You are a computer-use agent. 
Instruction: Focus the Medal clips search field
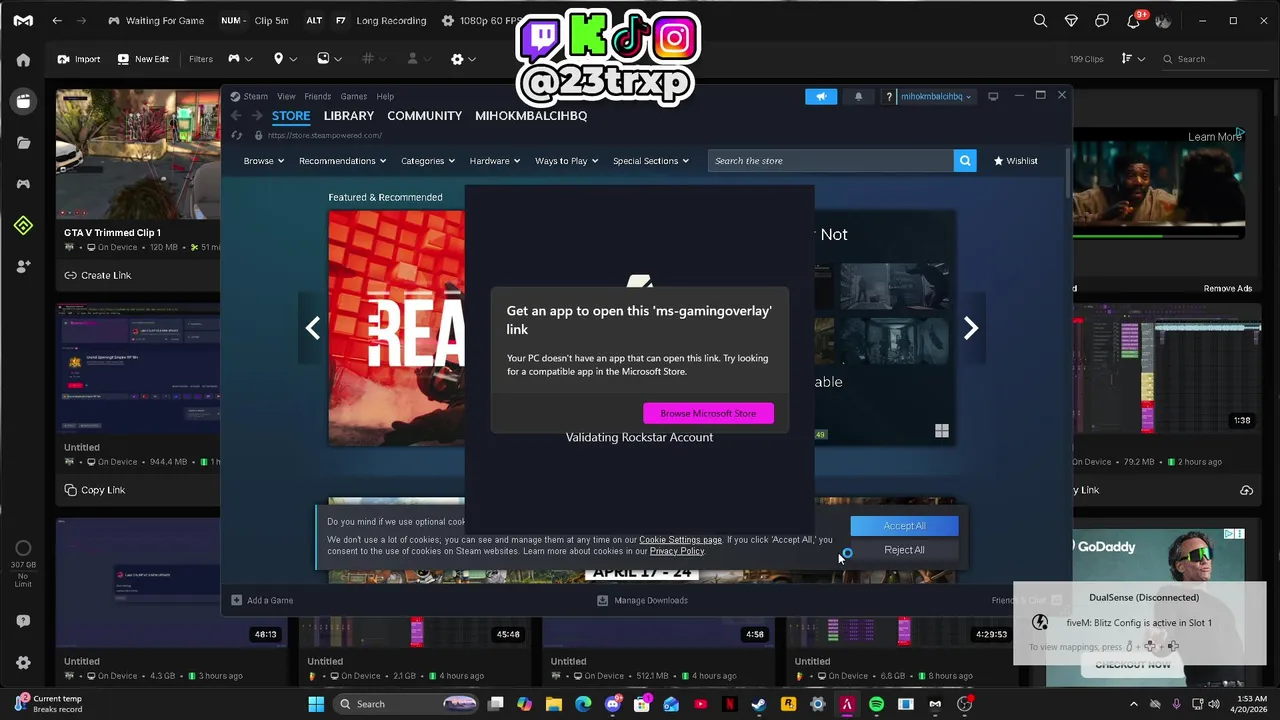(x=1213, y=59)
